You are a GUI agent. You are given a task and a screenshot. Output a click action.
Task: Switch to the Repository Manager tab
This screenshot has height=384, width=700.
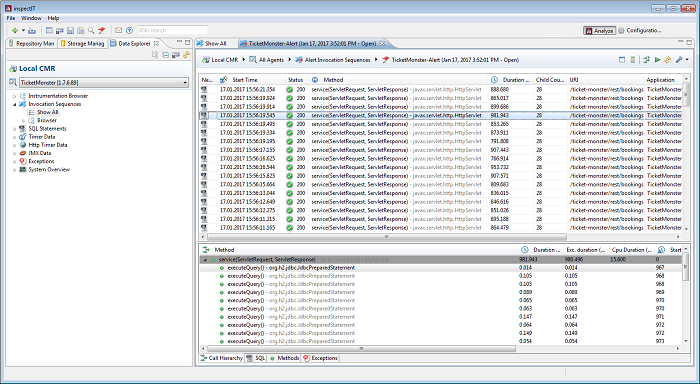click(31, 43)
